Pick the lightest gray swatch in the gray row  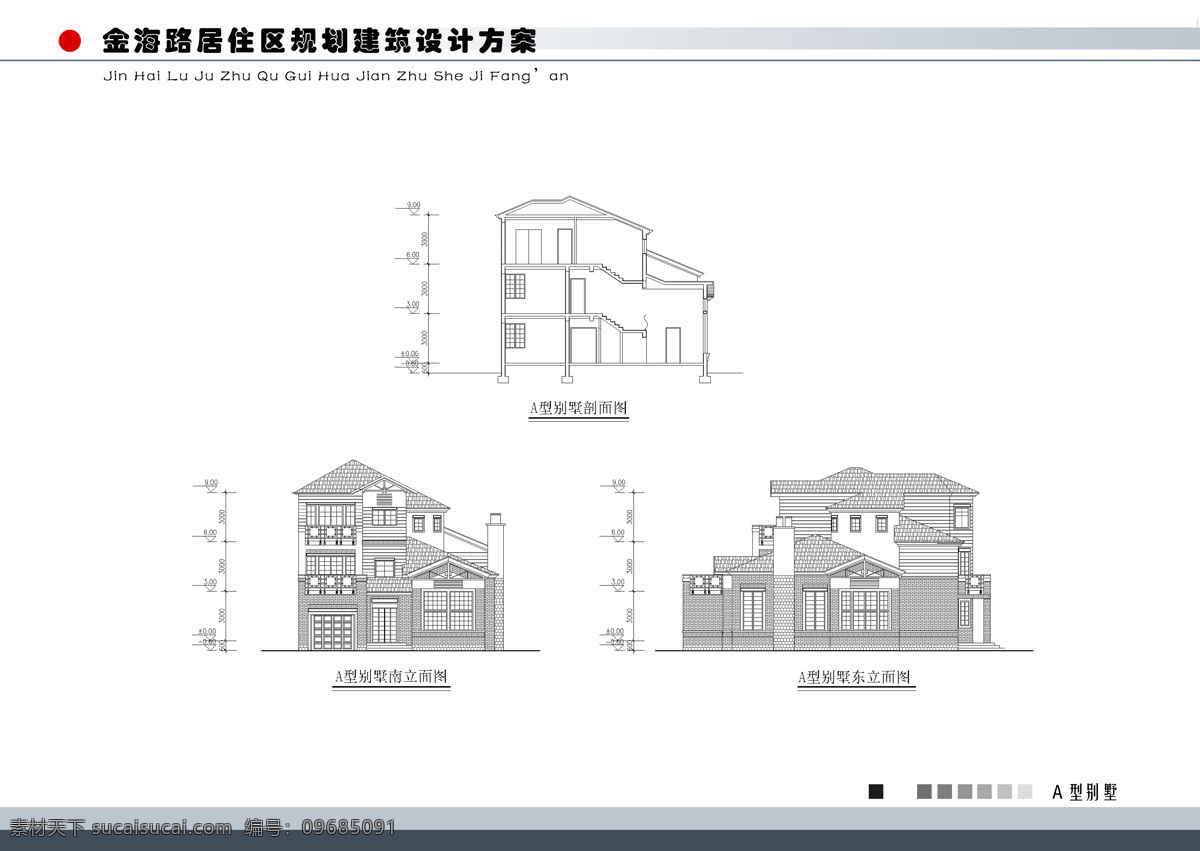coord(1024,791)
